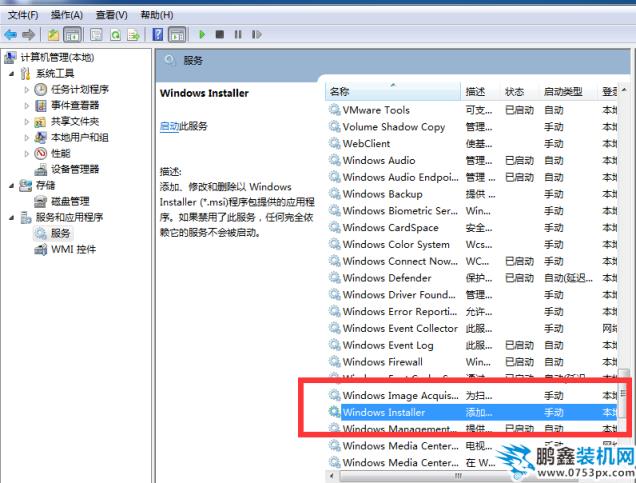This screenshot has height=483, width=636.
Task: Expand the 事件查看器 node
Action: tap(27, 106)
